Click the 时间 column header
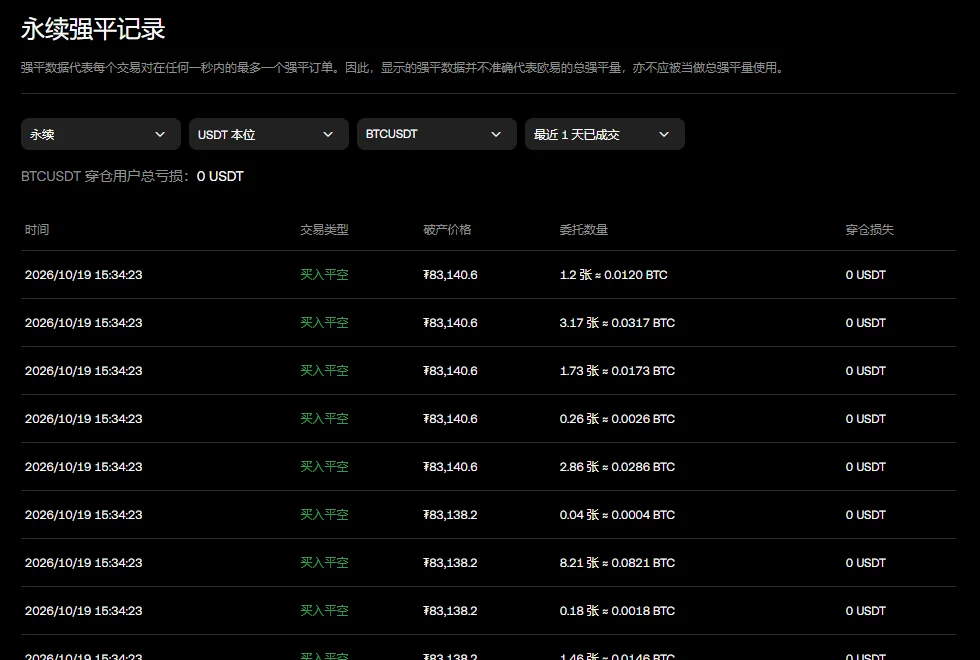The image size is (980, 660). pyautogui.click(x=37, y=229)
